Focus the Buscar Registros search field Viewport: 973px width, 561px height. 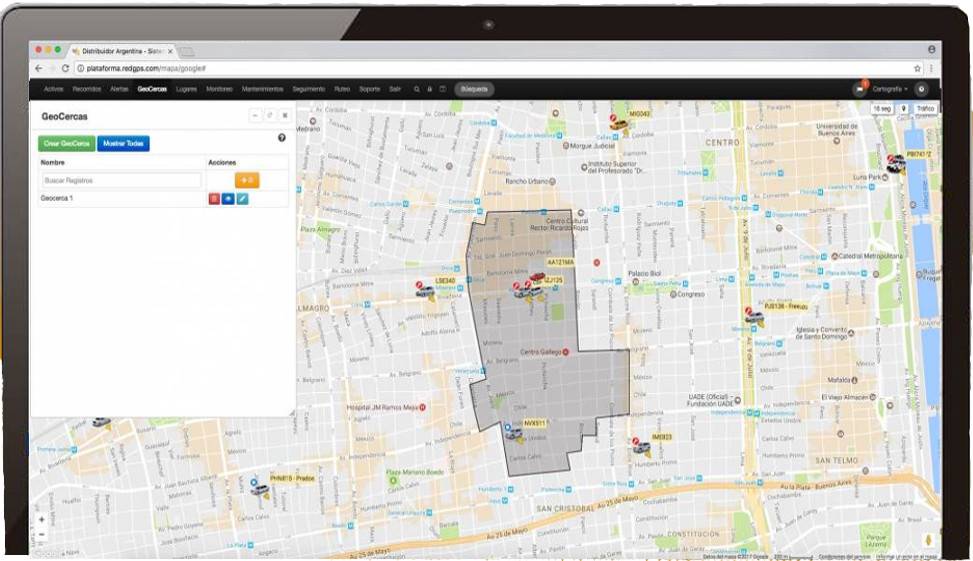point(121,181)
